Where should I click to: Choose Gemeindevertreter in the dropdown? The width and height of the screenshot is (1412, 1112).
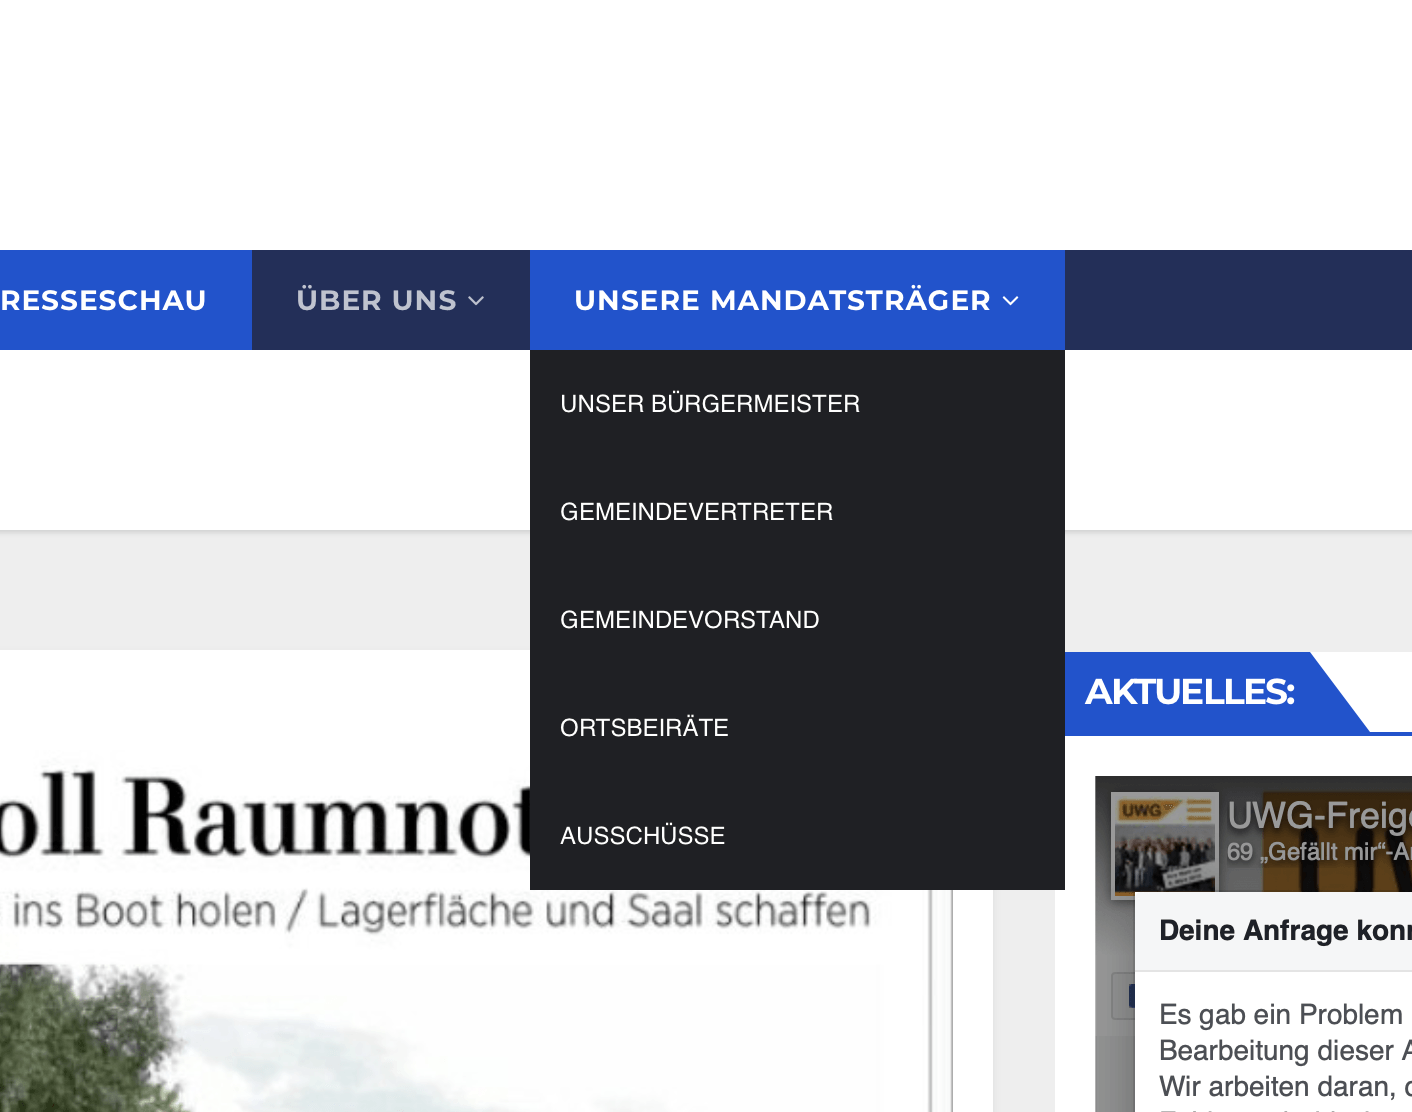(696, 512)
